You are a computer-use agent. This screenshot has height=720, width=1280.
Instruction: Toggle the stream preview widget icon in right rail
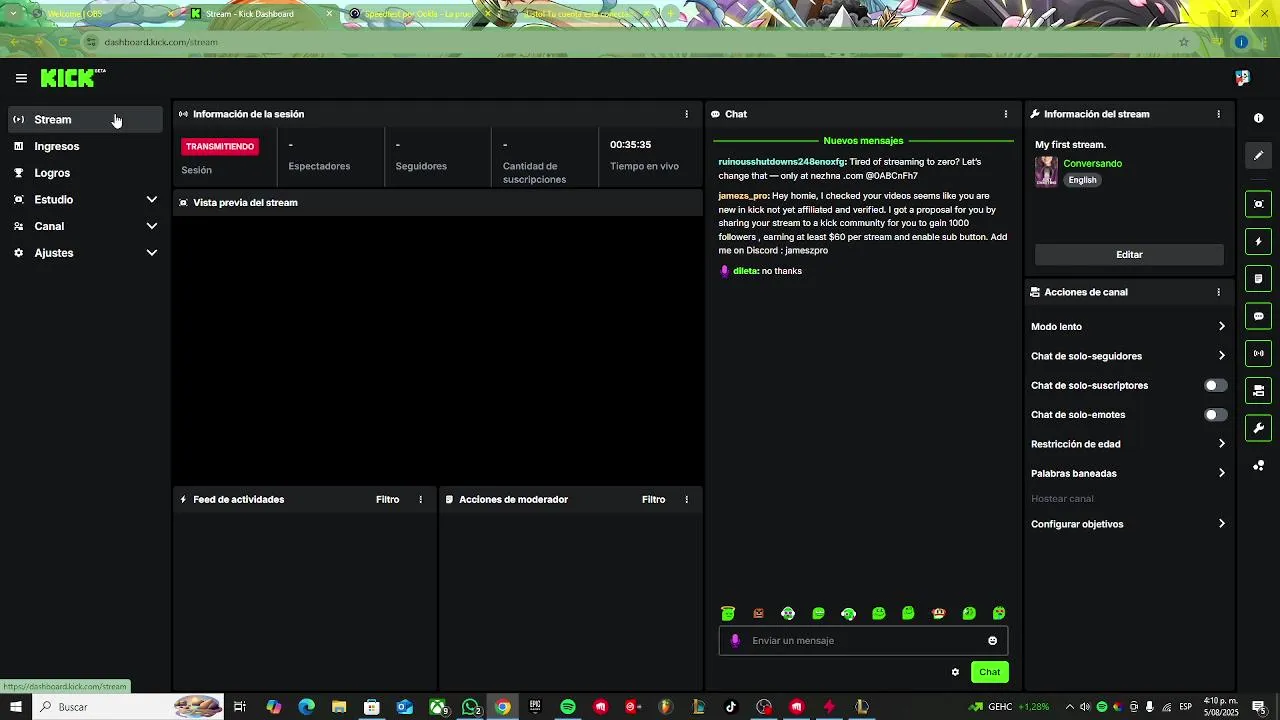1258,204
